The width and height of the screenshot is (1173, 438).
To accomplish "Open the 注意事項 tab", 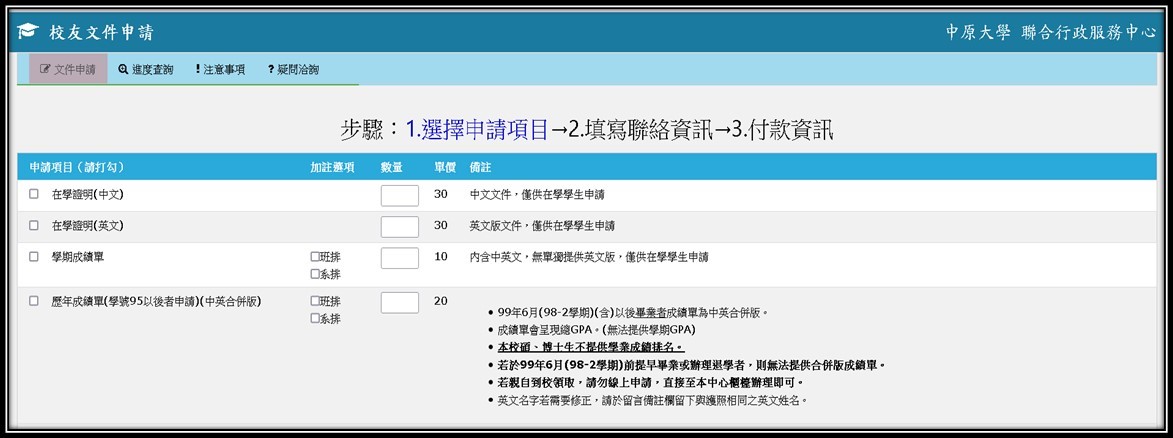I will pyautogui.click(x=220, y=69).
